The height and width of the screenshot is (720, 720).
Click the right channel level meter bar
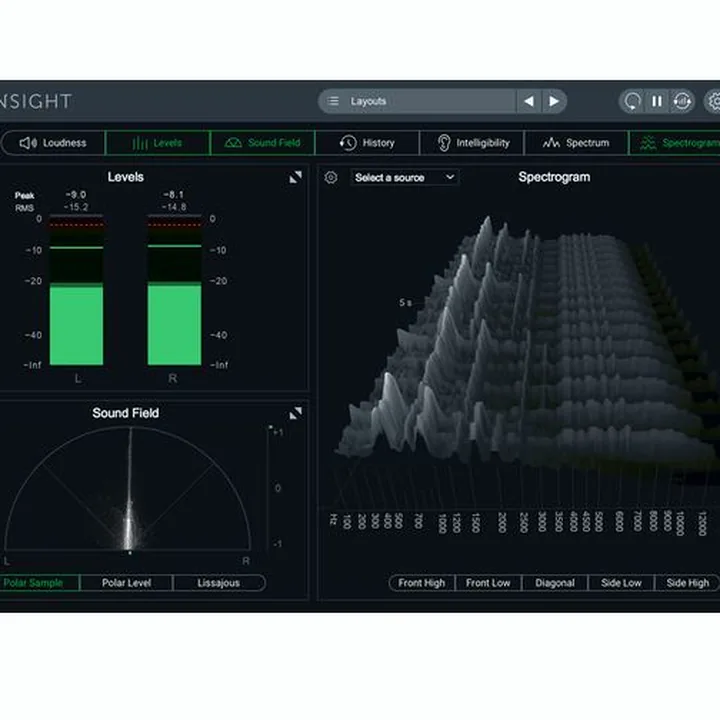tap(174, 290)
